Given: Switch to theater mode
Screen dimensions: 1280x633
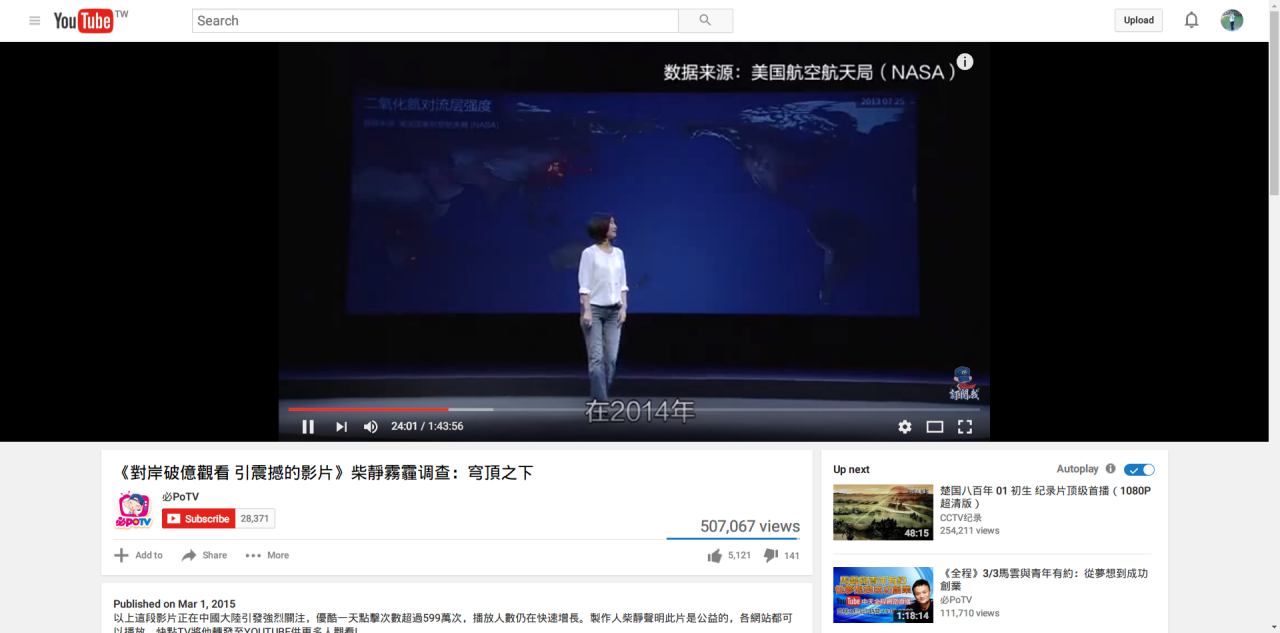Looking at the screenshot, I should click(x=935, y=426).
